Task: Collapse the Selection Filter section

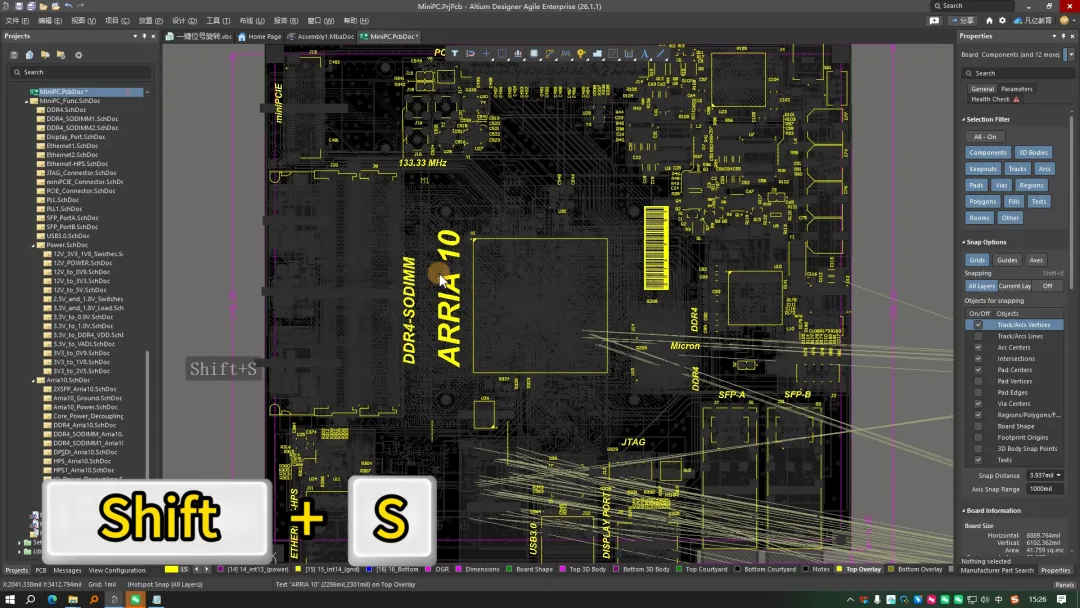Action: tap(964, 119)
